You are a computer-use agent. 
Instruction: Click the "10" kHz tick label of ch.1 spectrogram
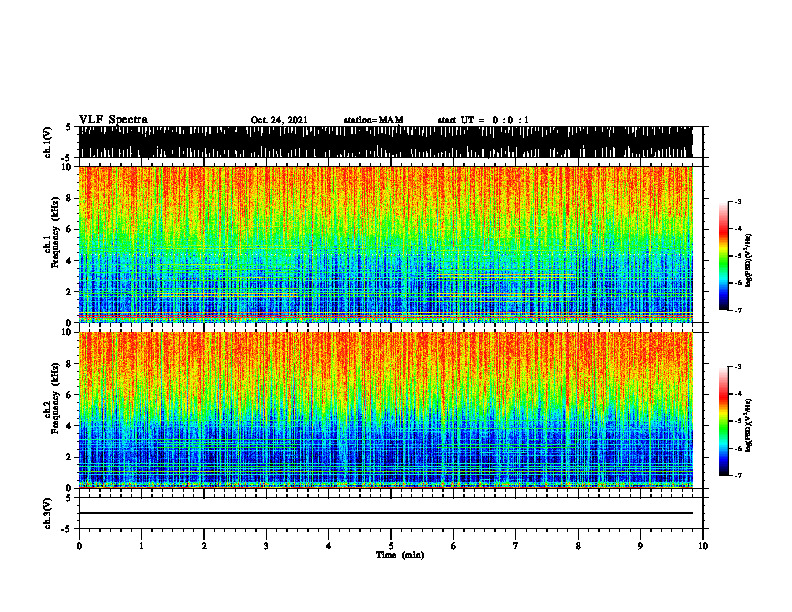(68, 167)
